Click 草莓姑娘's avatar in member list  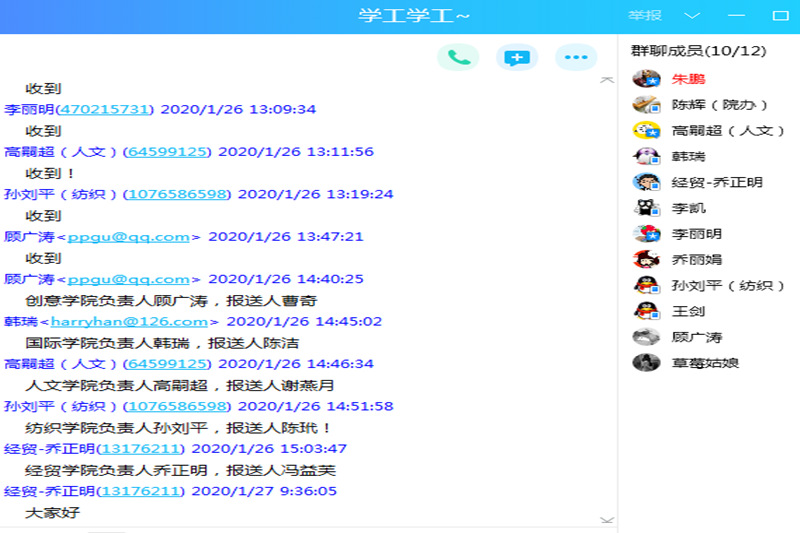click(646, 363)
